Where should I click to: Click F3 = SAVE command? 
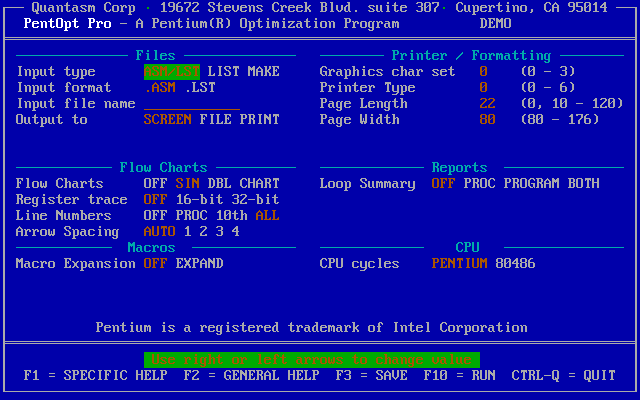[371, 376]
